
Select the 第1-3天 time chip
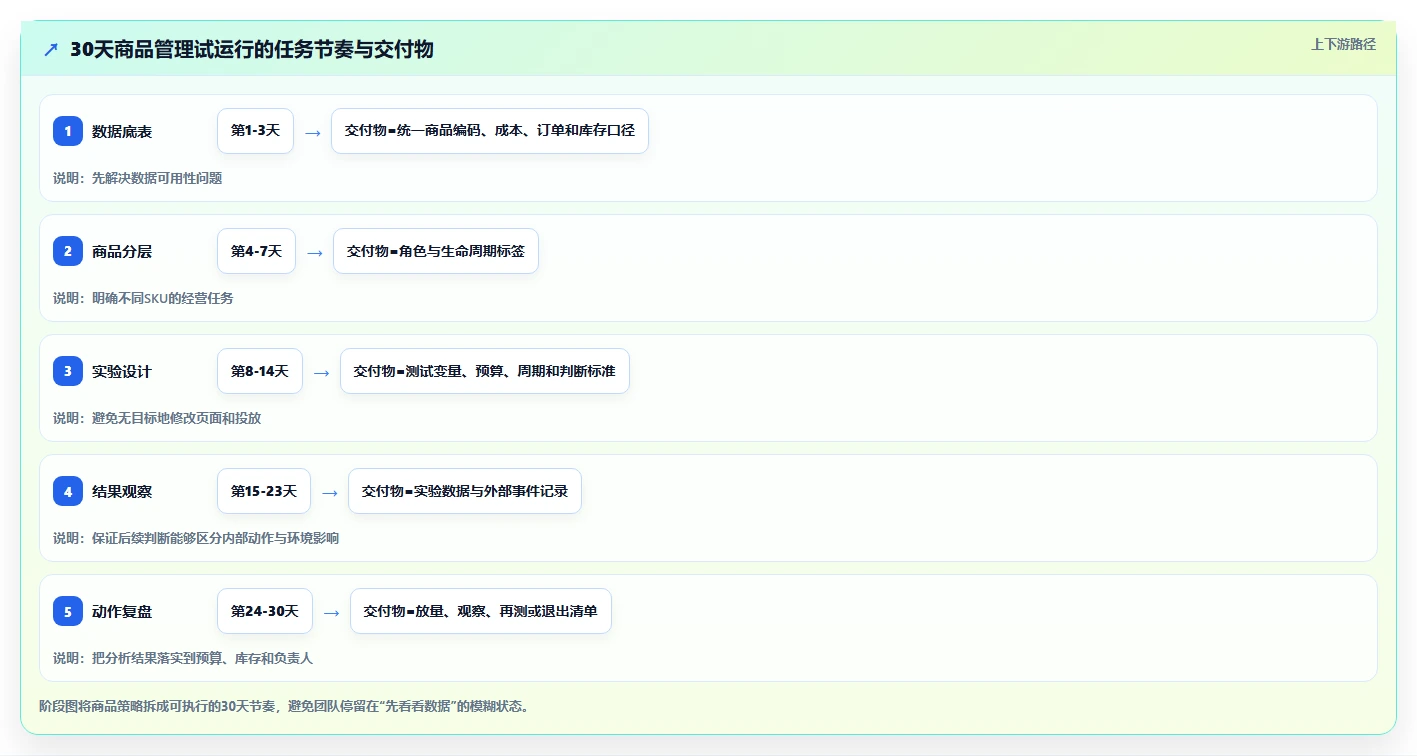point(255,131)
